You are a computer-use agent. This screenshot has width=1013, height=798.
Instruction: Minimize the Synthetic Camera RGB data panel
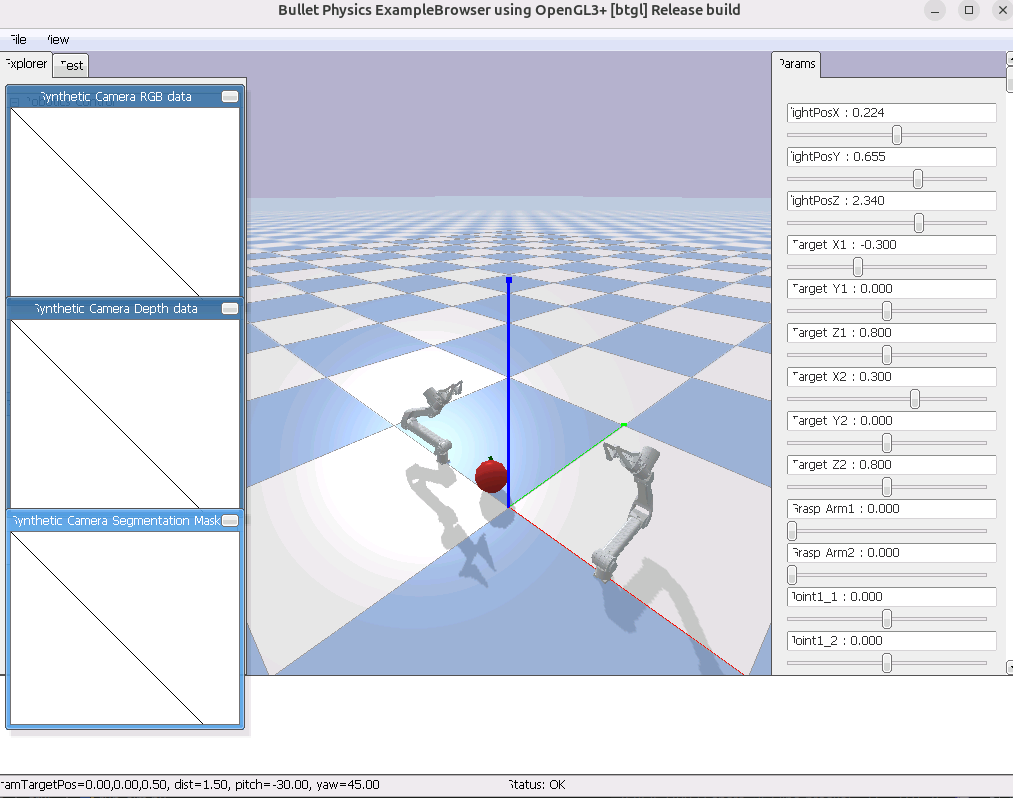pyautogui.click(x=230, y=97)
